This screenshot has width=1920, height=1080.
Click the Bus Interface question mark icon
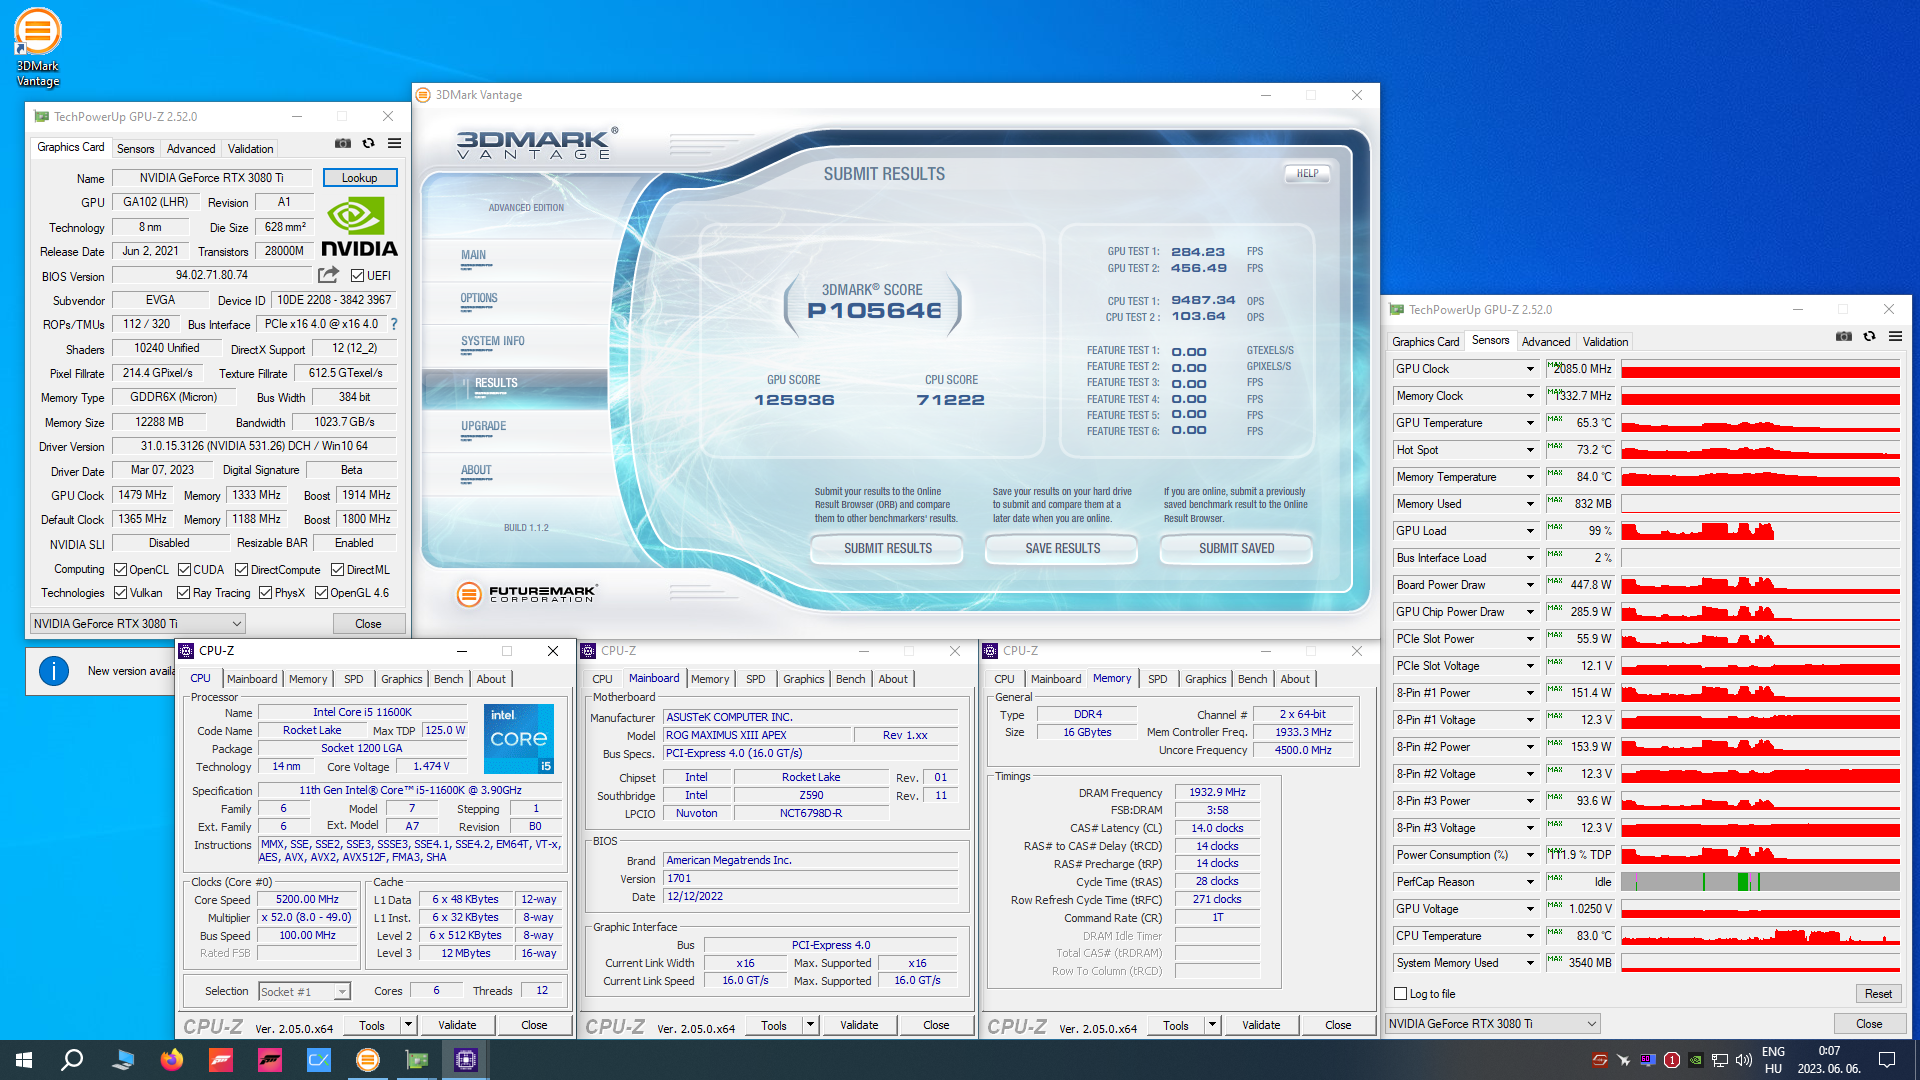coord(394,324)
